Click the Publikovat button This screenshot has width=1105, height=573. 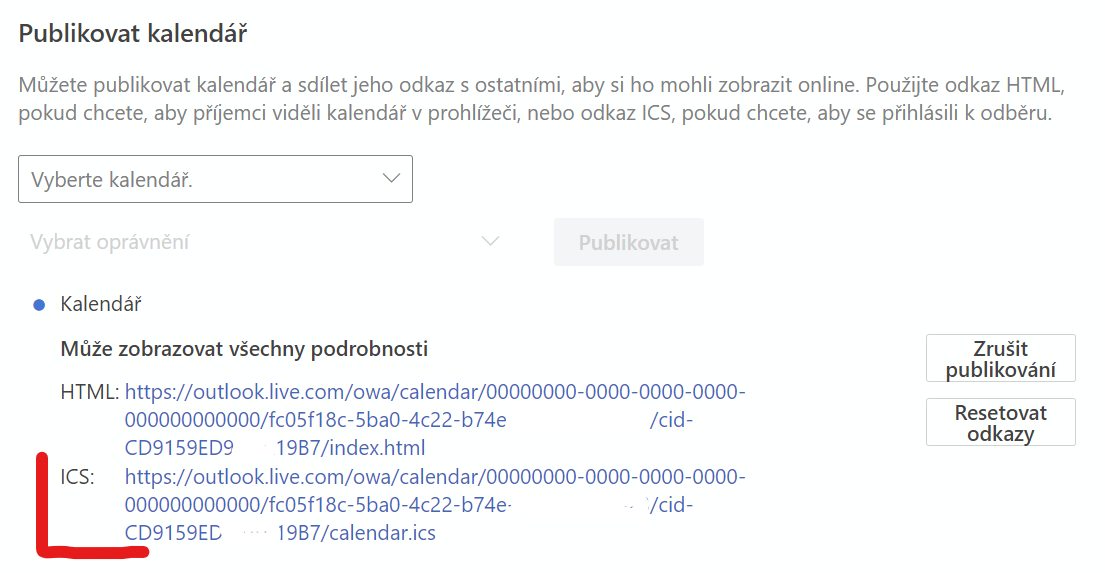(629, 242)
